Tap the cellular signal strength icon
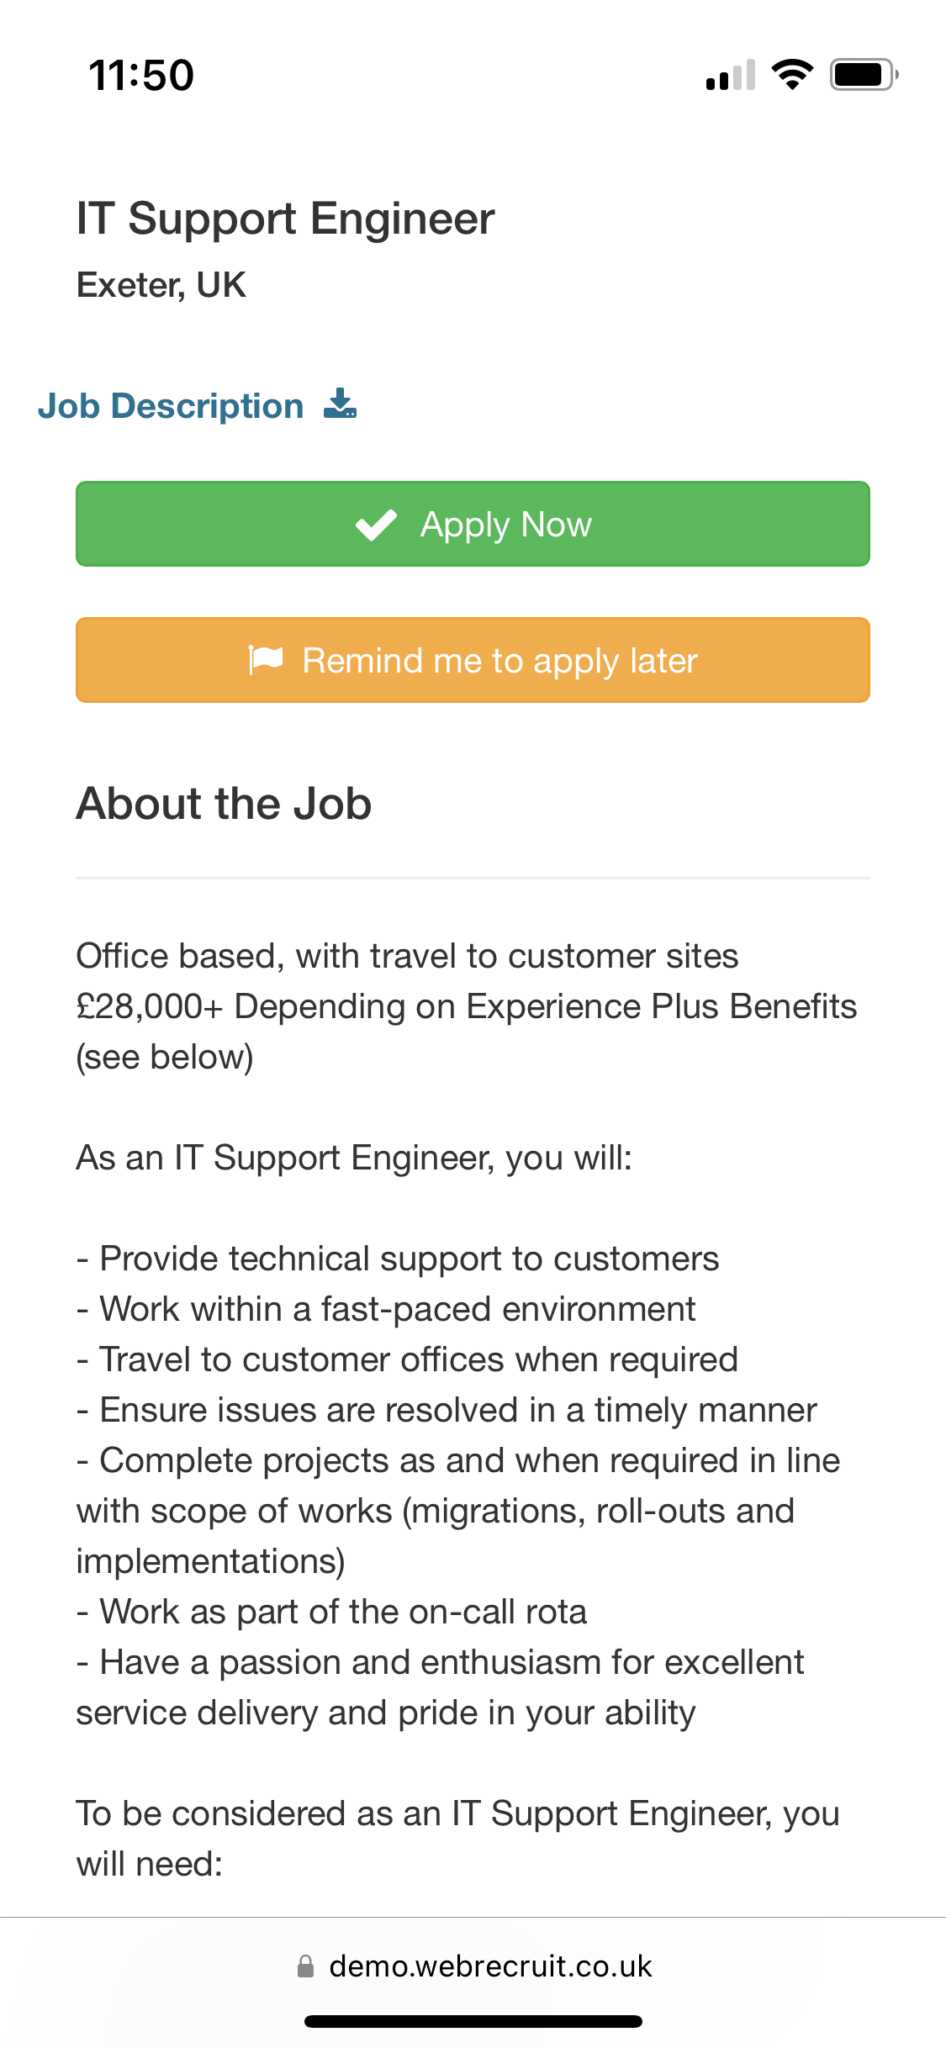 point(730,76)
